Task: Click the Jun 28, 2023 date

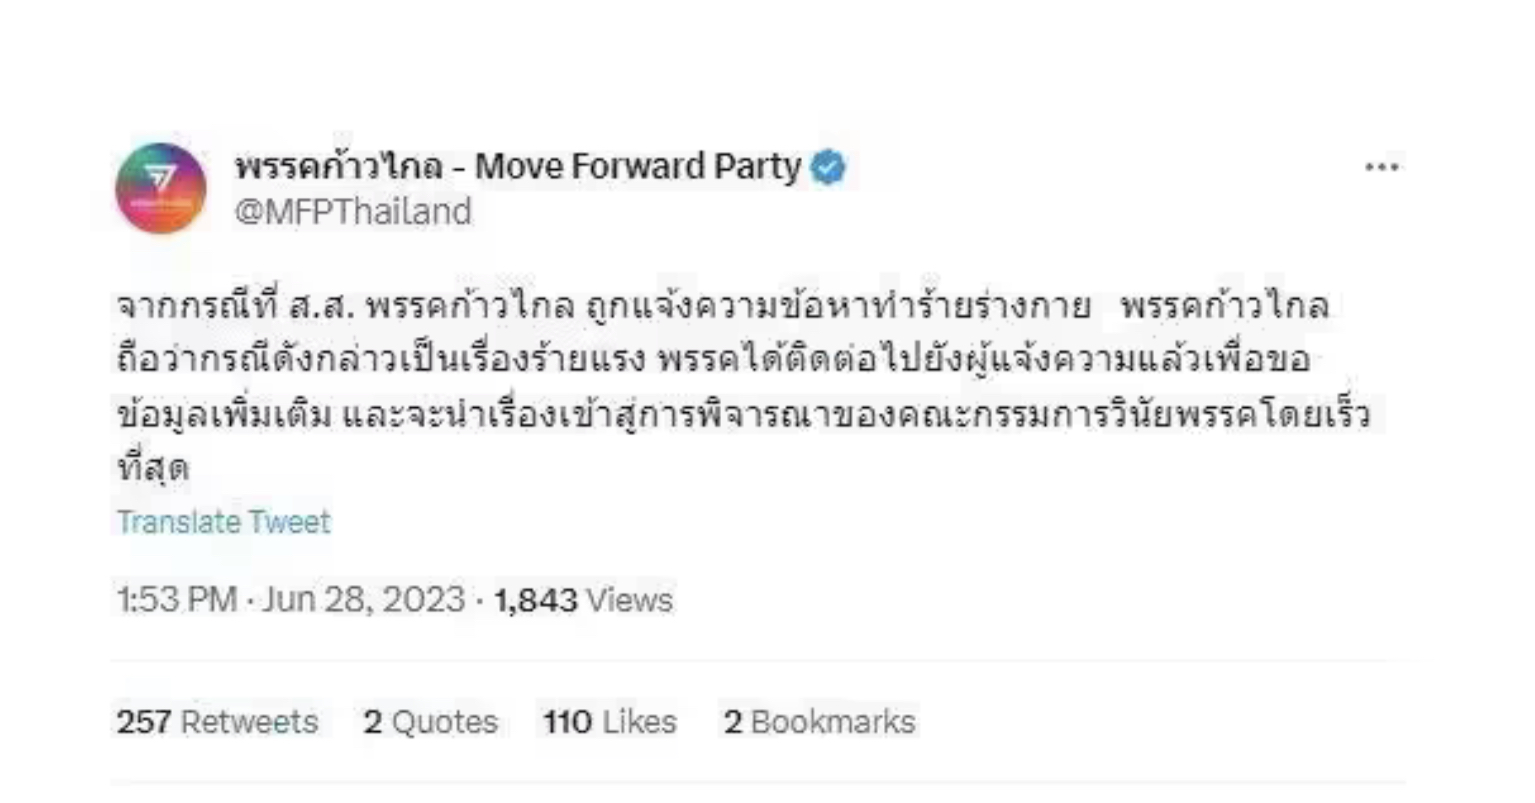Action: [x=364, y=600]
